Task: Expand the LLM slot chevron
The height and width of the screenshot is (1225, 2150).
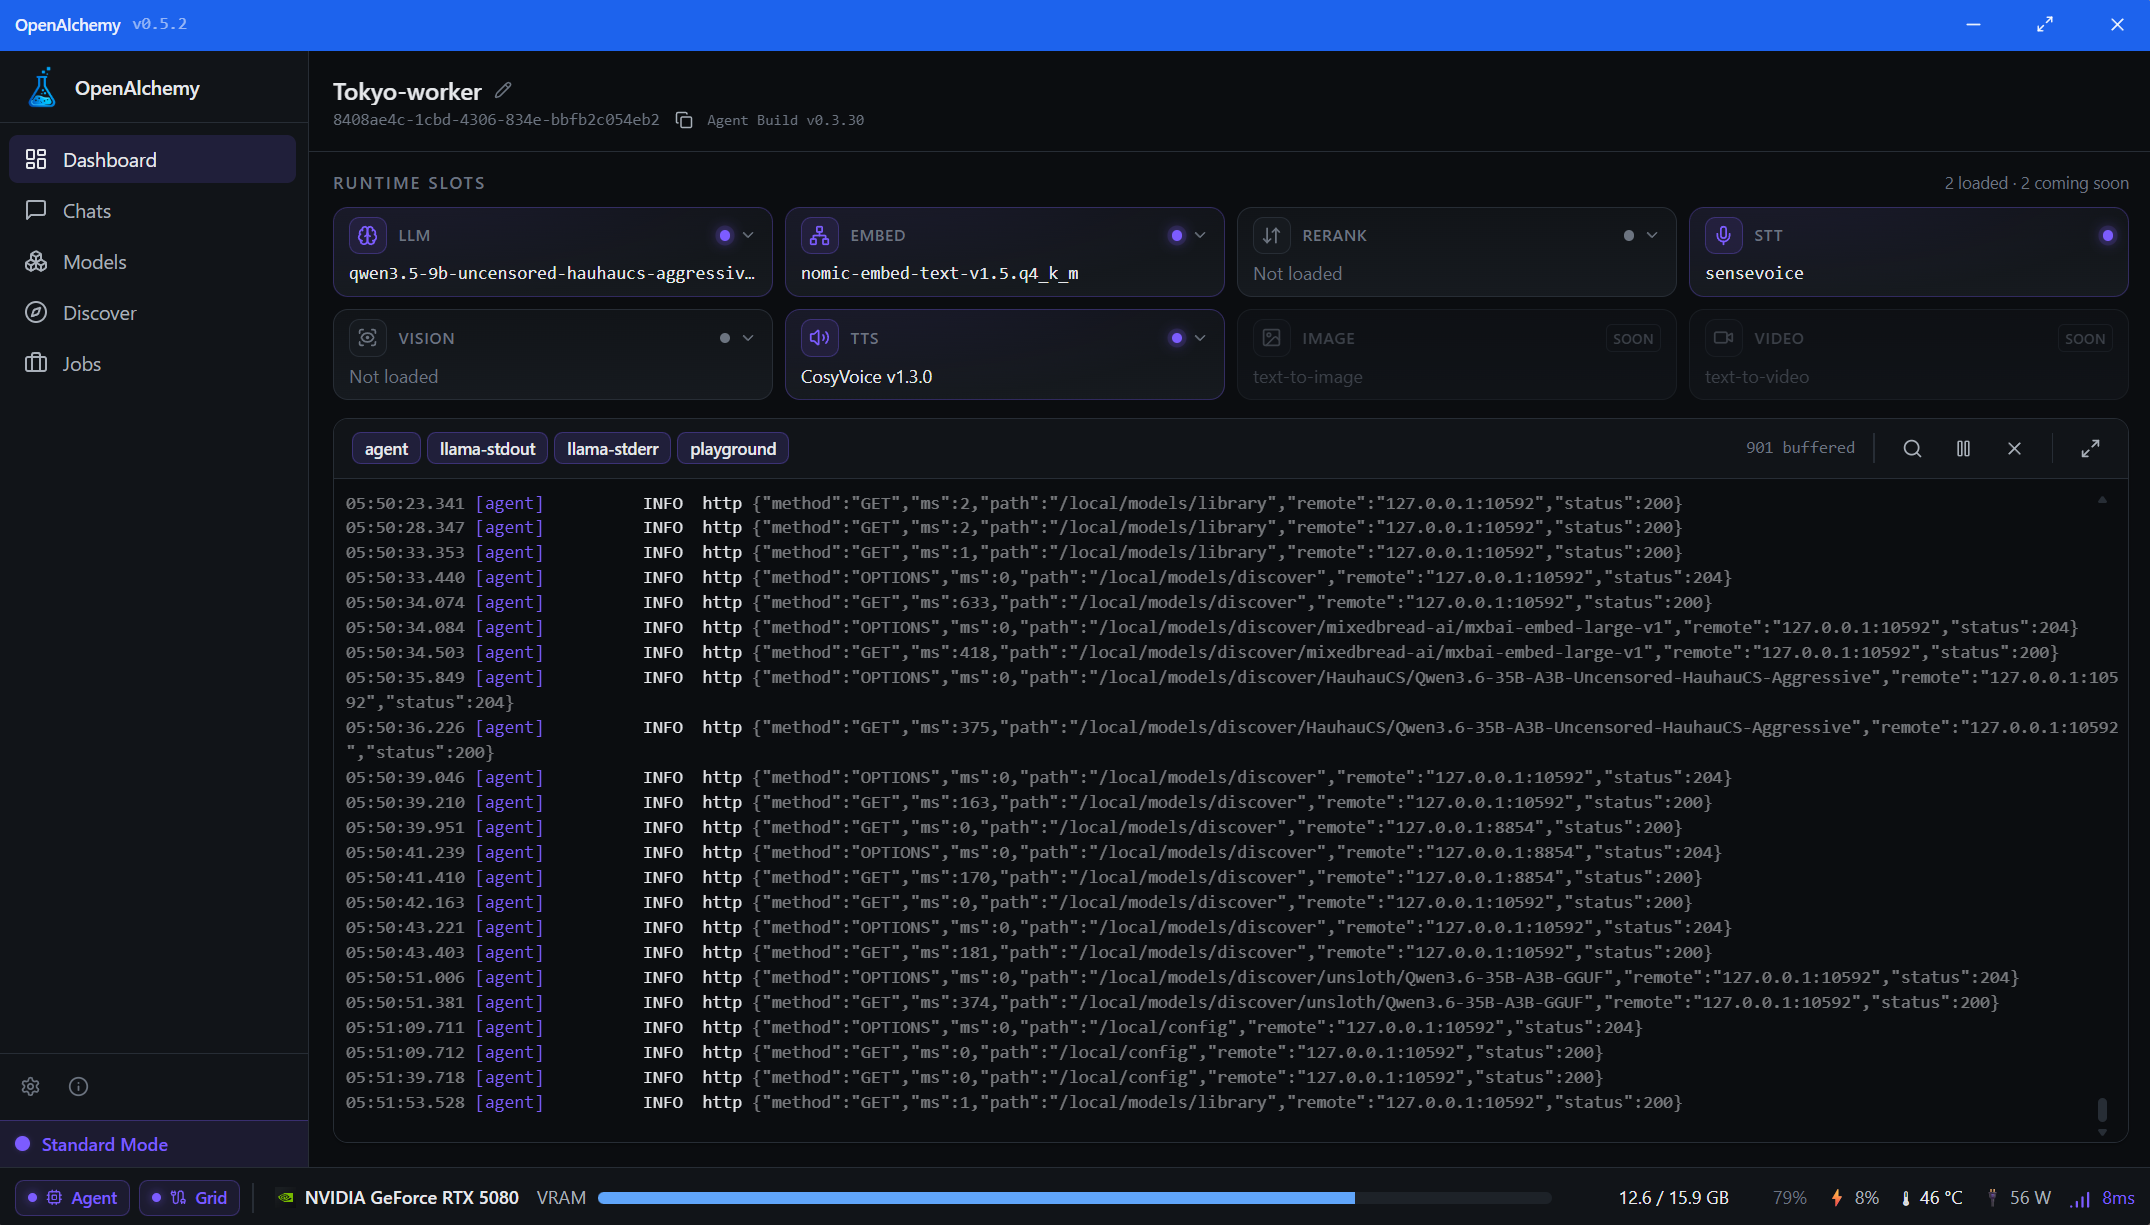Action: coord(748,235)
